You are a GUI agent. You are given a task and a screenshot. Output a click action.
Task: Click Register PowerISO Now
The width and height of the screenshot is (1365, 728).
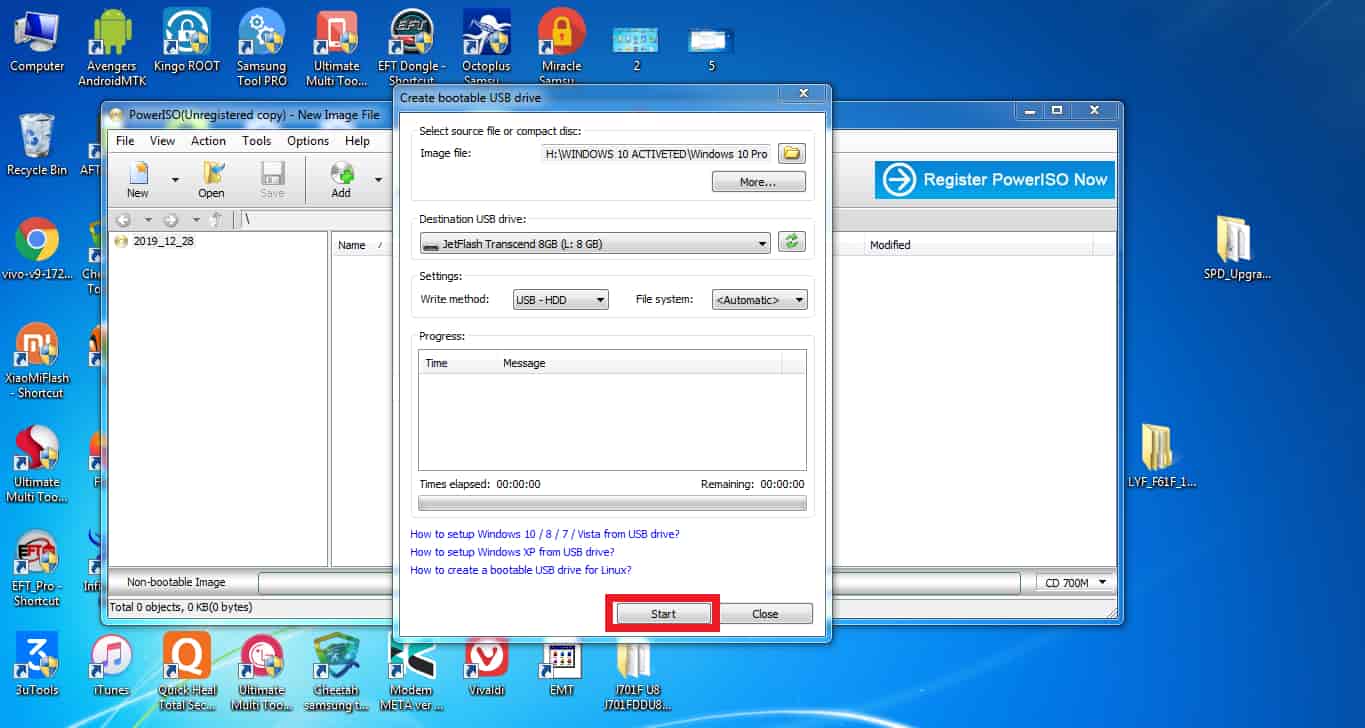993,180
